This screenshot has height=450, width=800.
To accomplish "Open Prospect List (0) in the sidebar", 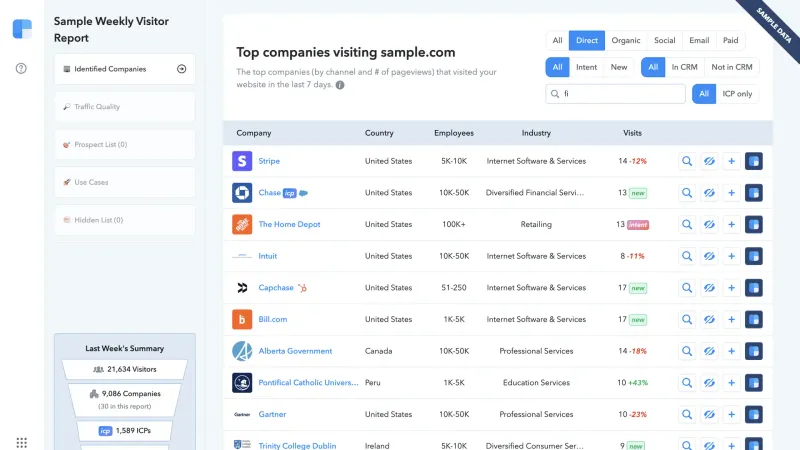I will pos(124,144).
